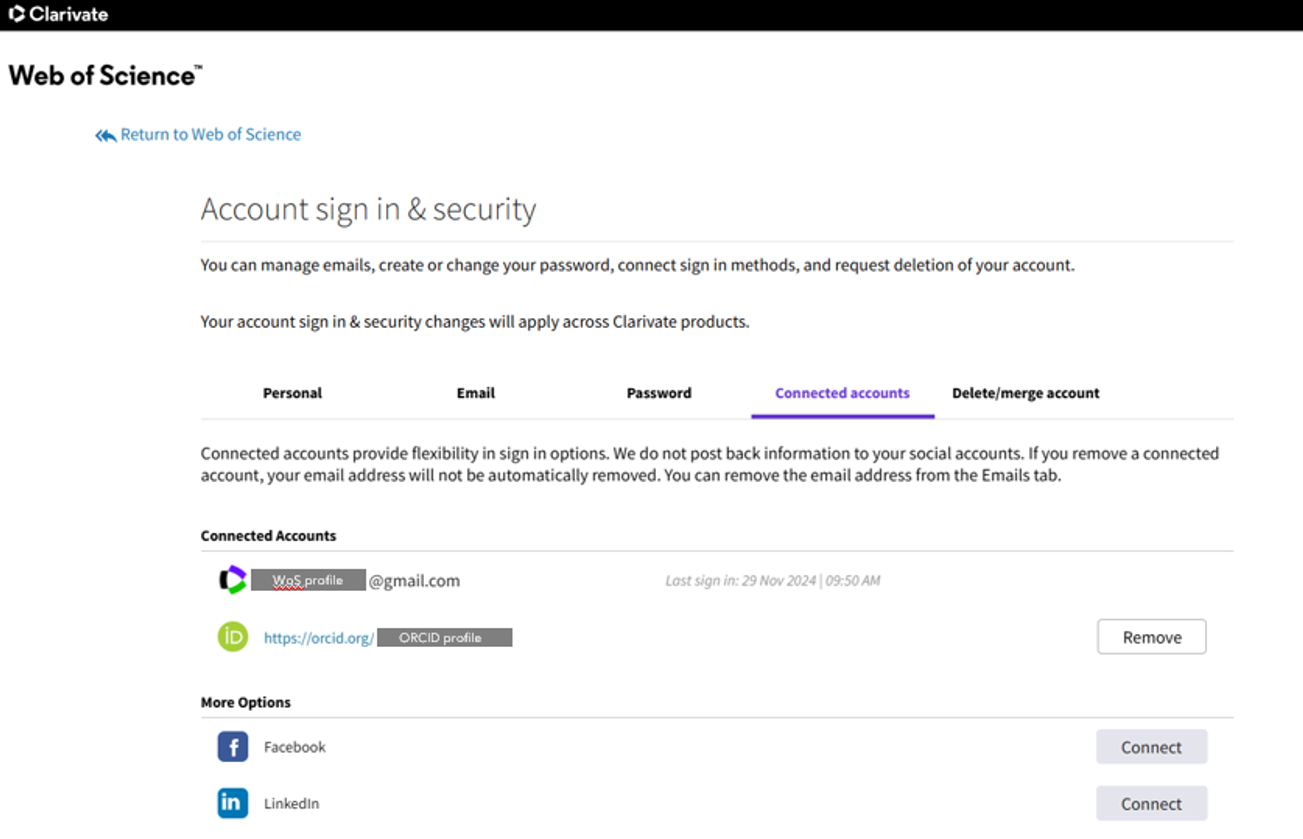The height and width of the screenshot is (839, 1303).
Task: Switch to the Email tab
Action: tap(476, 393)
